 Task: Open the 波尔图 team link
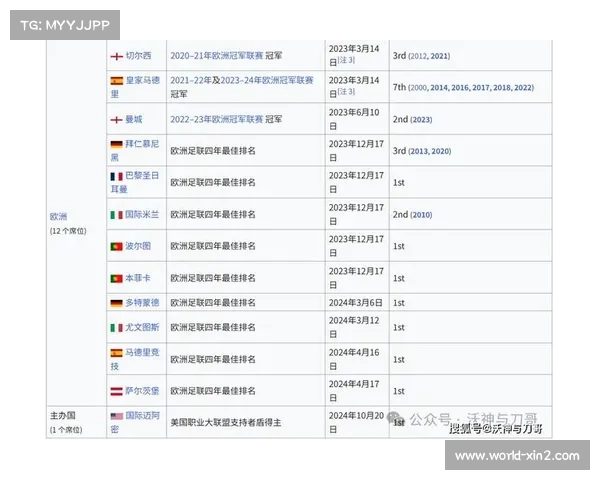click(138, 246)
